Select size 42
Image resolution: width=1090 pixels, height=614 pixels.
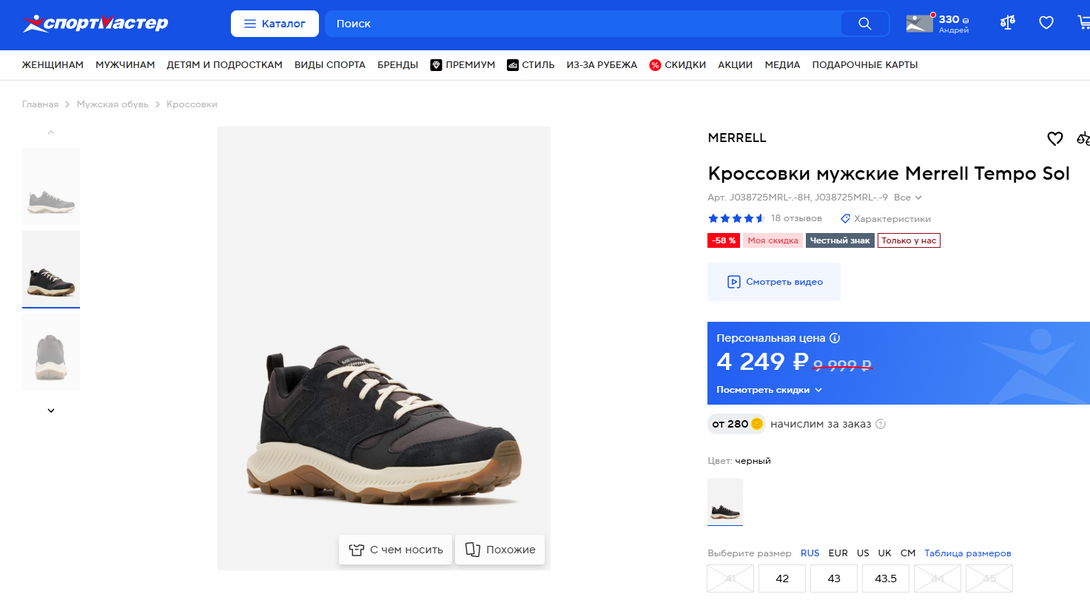(x=782, y=579)
